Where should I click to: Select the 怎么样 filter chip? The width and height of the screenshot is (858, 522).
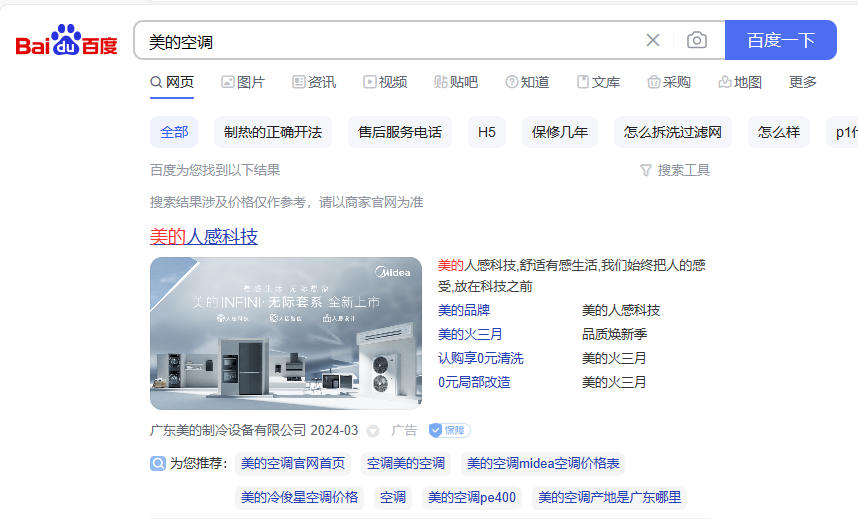[779, 132]
